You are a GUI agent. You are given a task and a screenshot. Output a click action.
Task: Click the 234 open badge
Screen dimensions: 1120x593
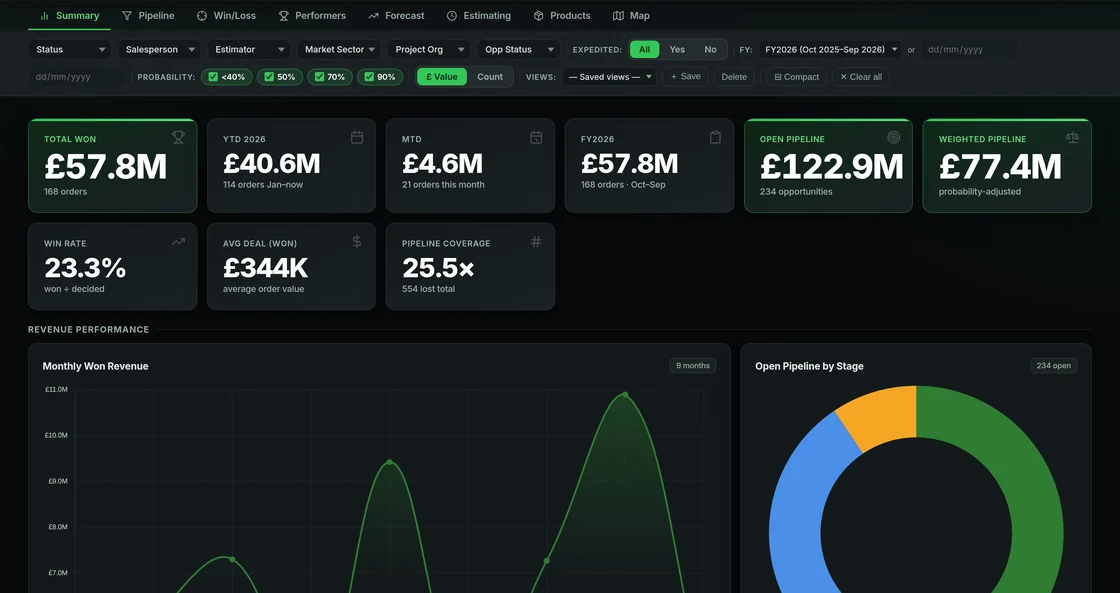click(1054, 365)
